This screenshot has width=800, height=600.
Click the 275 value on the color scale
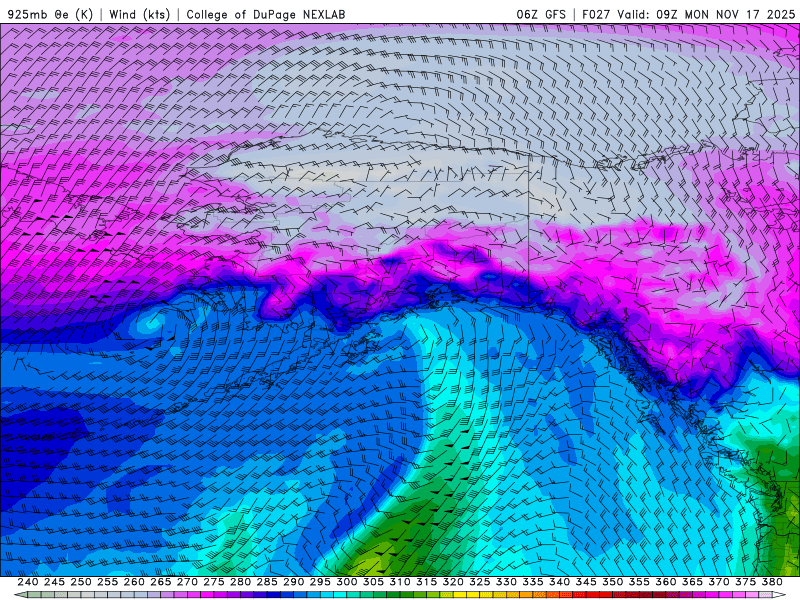tap(213, 582)
